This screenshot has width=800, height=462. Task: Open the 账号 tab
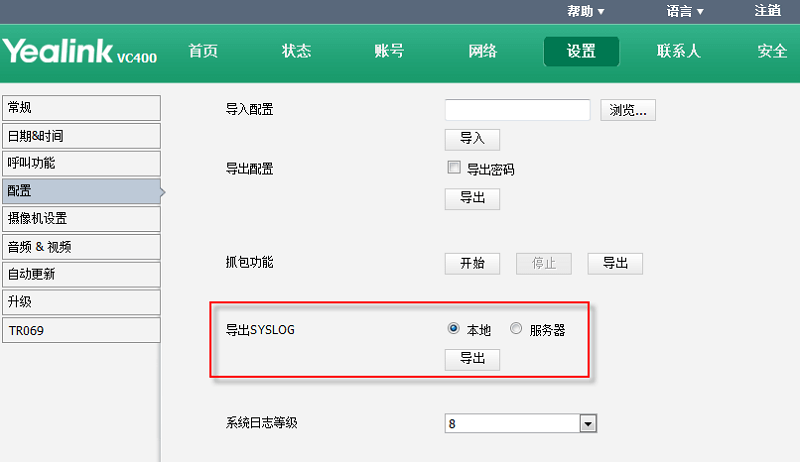pos(389,51)
